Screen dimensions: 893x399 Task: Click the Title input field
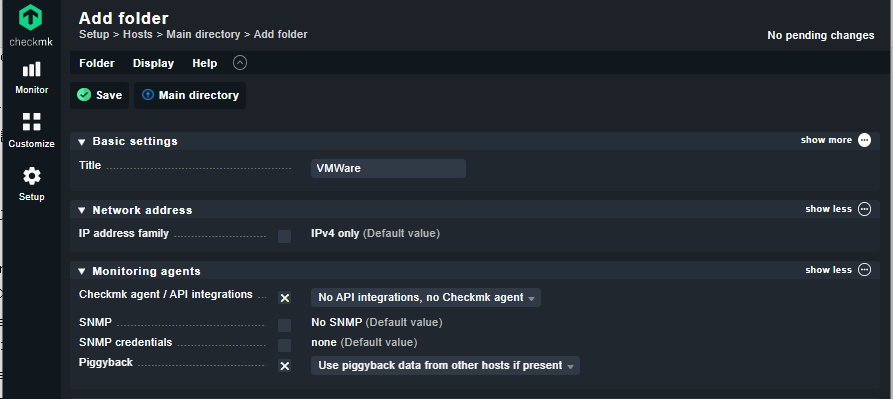(388, 168)
